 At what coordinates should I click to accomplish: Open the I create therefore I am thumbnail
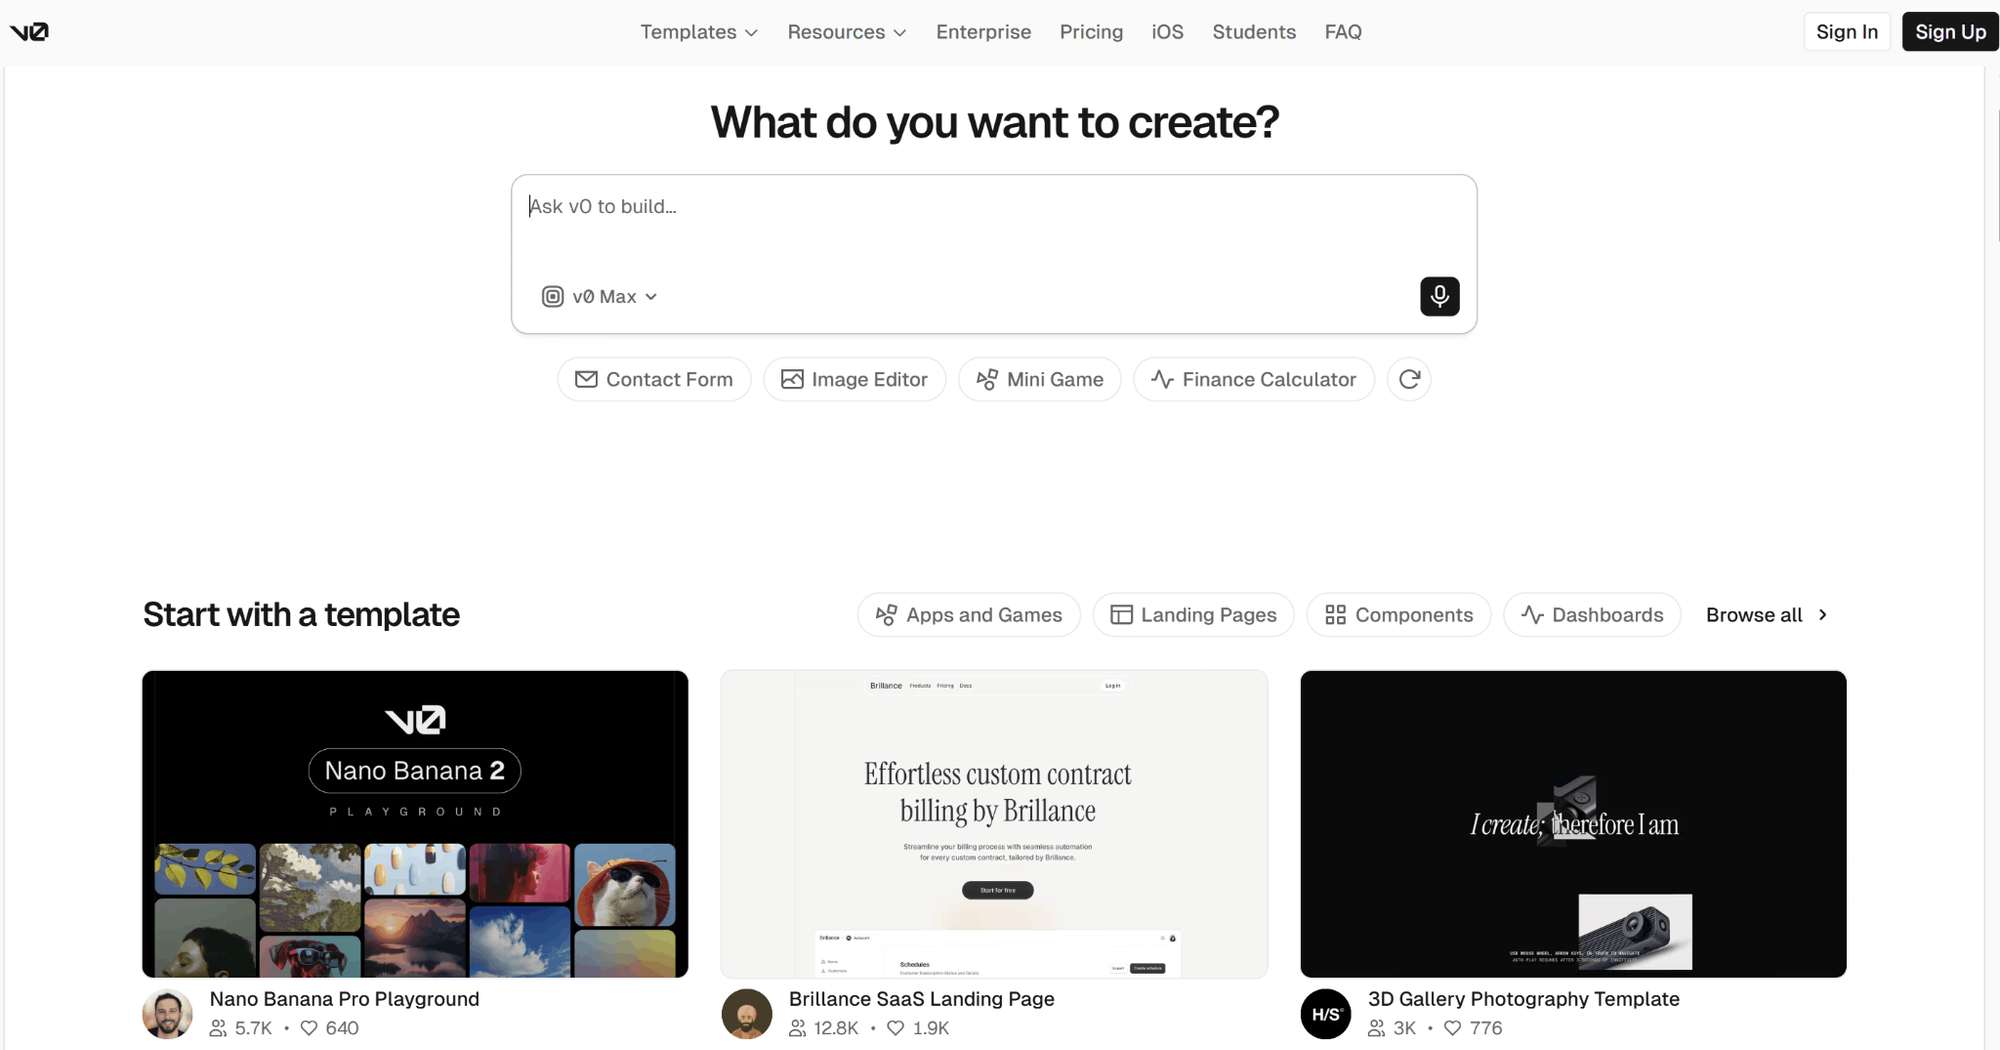pyautogui.click(x=1573, y=824)
